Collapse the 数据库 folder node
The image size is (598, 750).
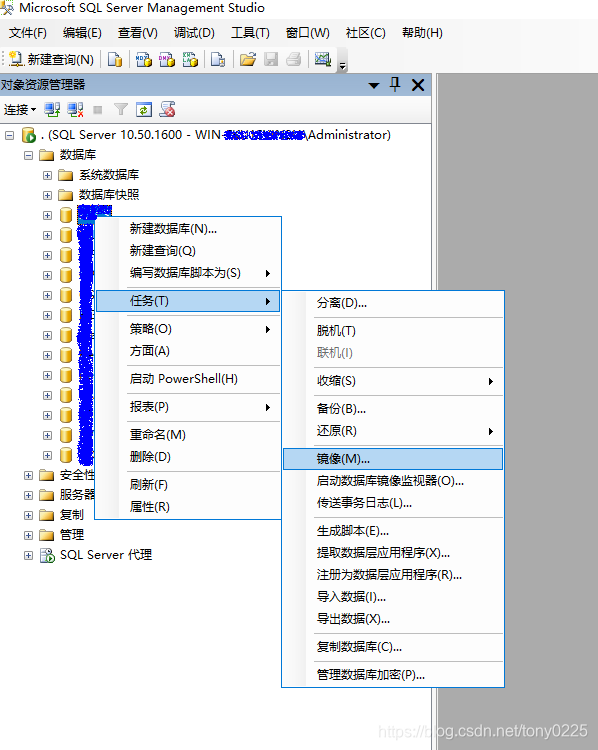point(28,155)
